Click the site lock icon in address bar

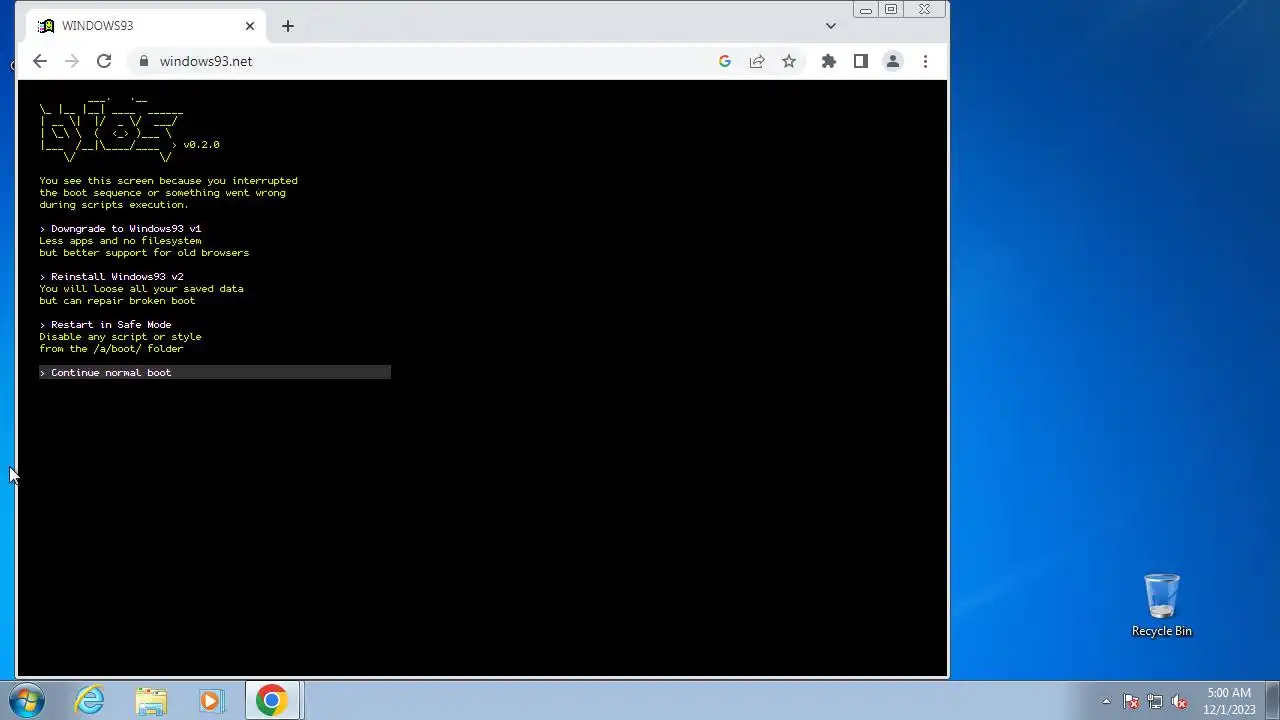click(144, 61)
